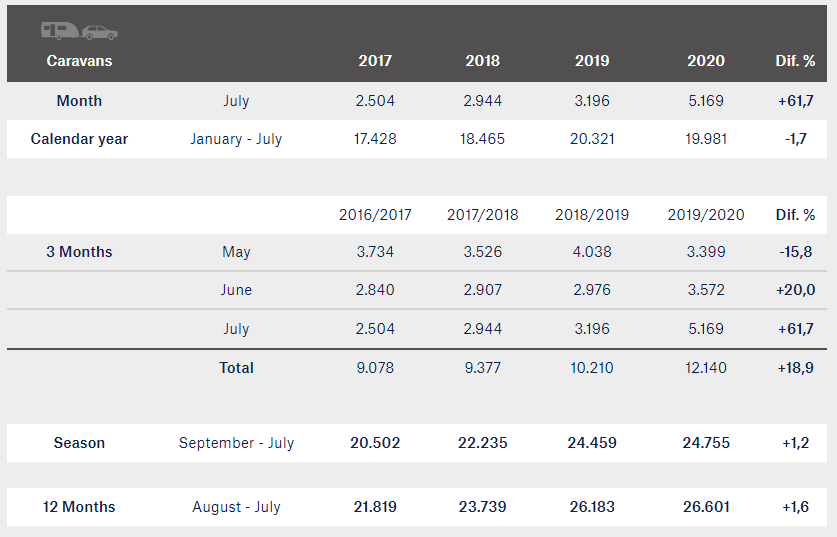The image size is (837, 537).
Task: Select the June row label
Action: coord(236,290)
